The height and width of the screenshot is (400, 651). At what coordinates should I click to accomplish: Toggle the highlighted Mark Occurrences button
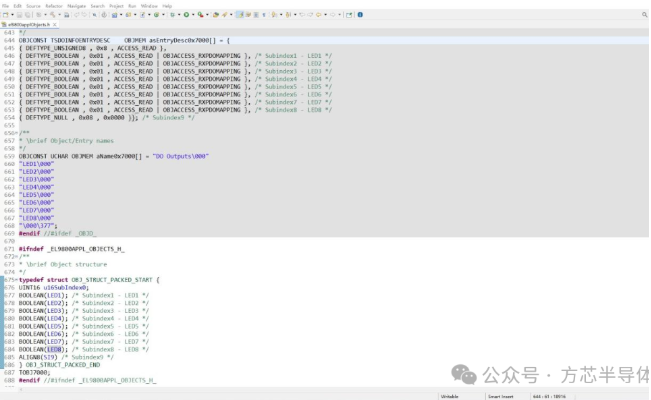(239, 15)
